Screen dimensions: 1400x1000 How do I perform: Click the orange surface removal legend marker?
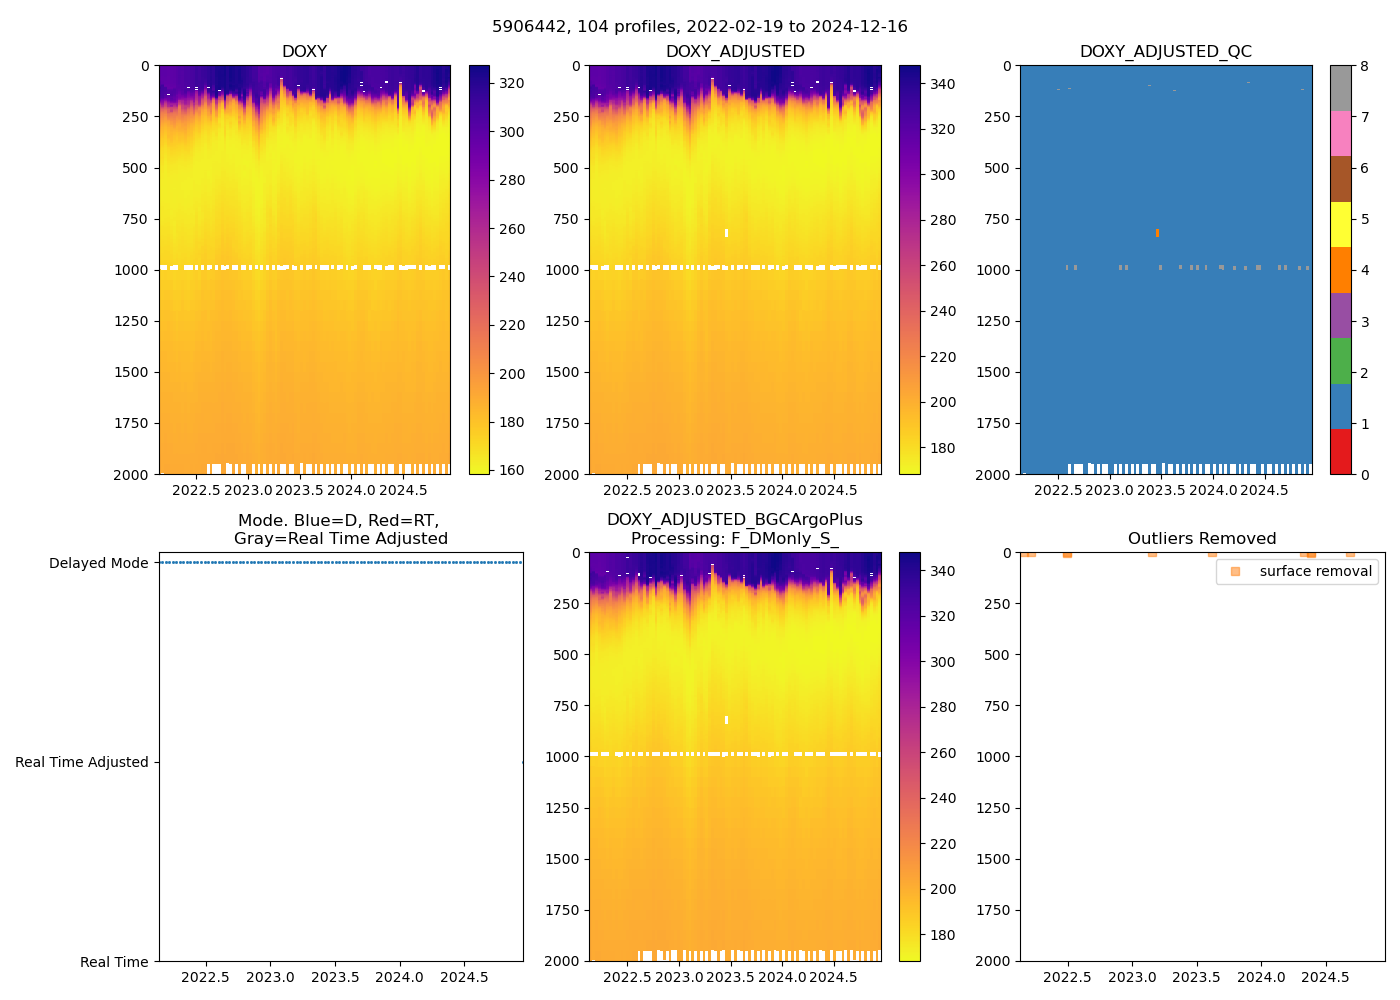point(1235,571)
